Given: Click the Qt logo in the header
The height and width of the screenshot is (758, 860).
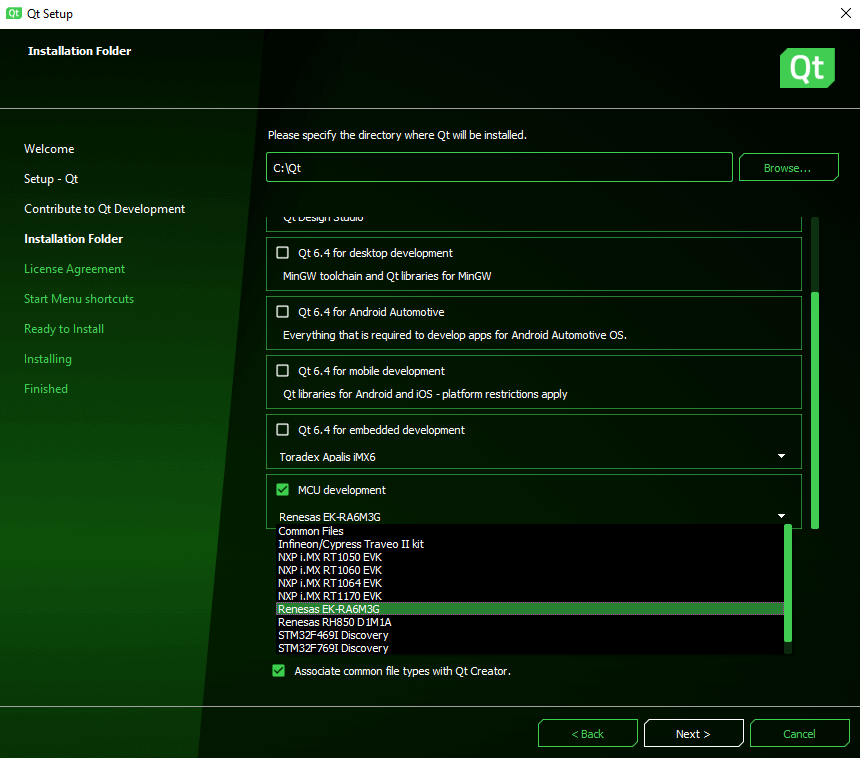Looking at the screenshot, I should click(x=806, y=67).
